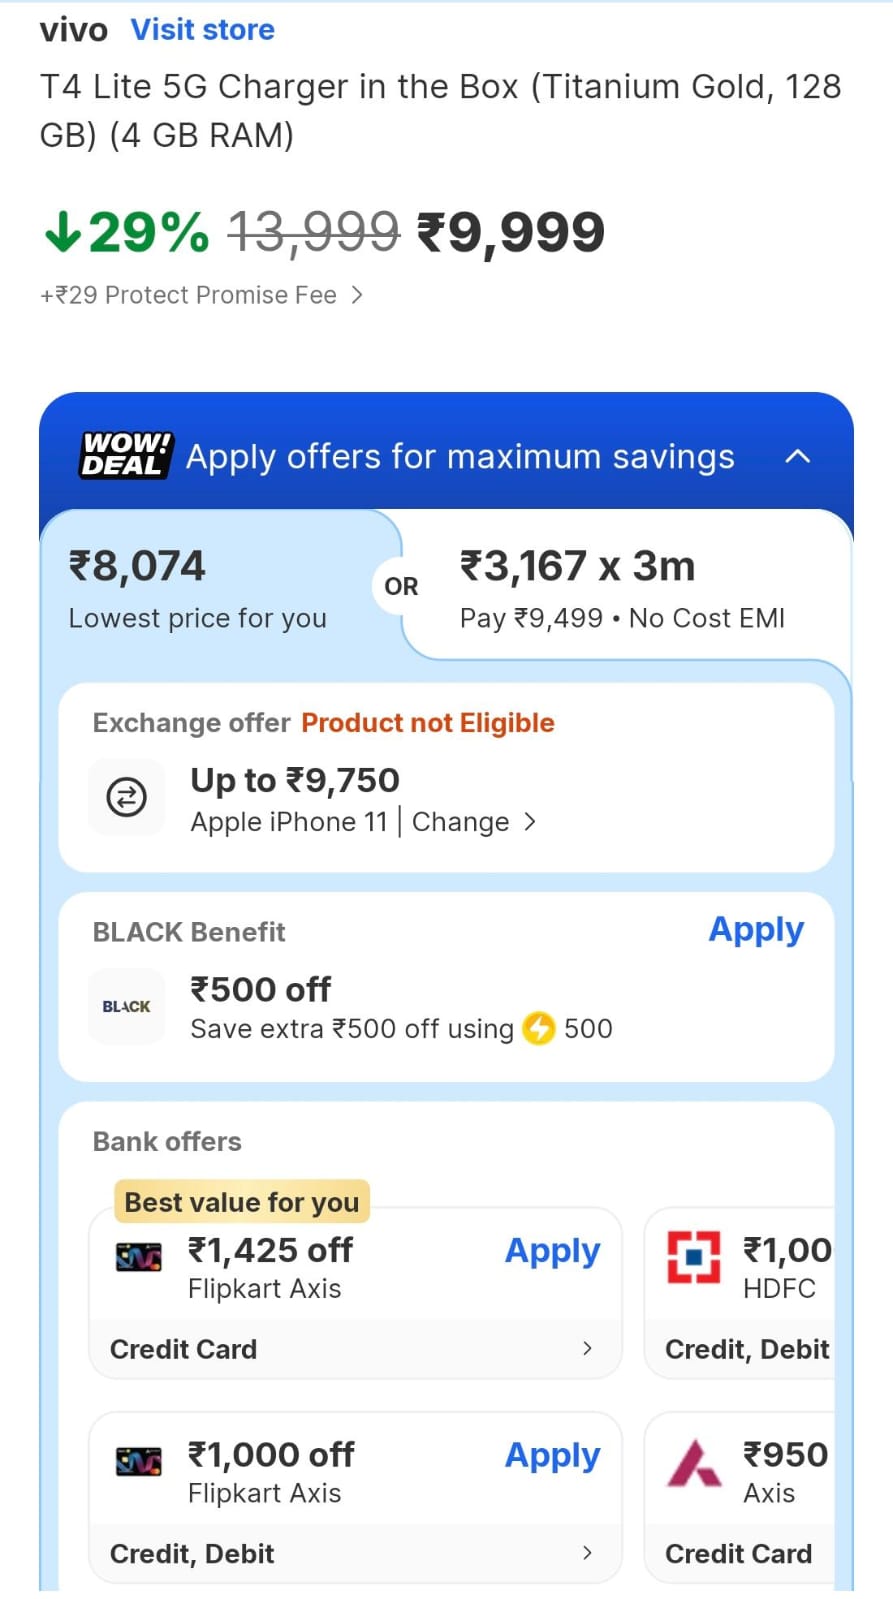Click the SuperCoin lightning icon
Screen dimensions: 893x1599
(x=539, y=1028)
